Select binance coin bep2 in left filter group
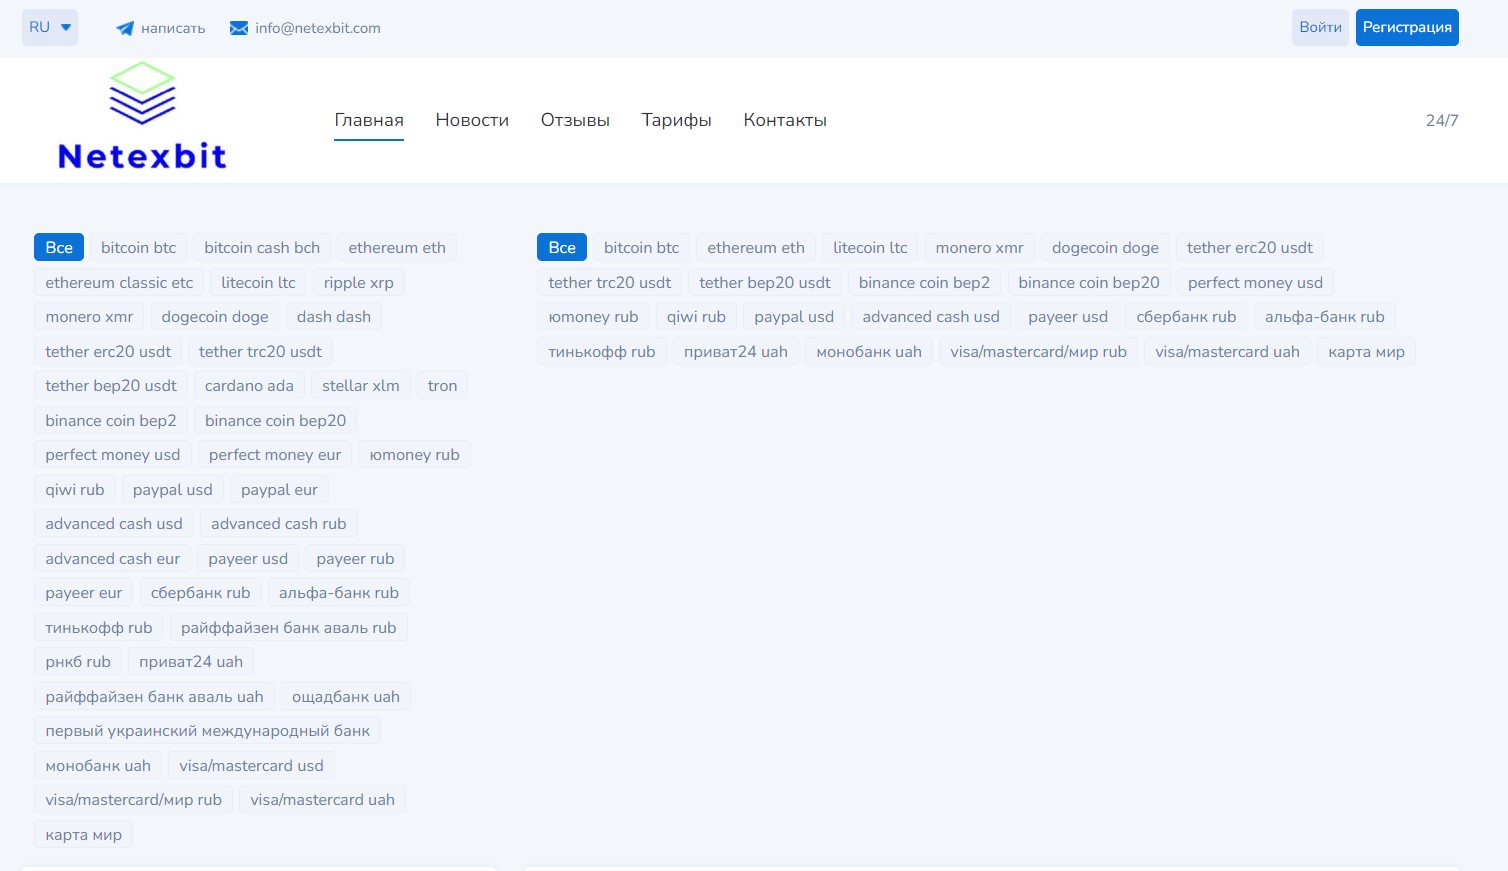Viewport: 1508px width, 871px height. point(111,421)
